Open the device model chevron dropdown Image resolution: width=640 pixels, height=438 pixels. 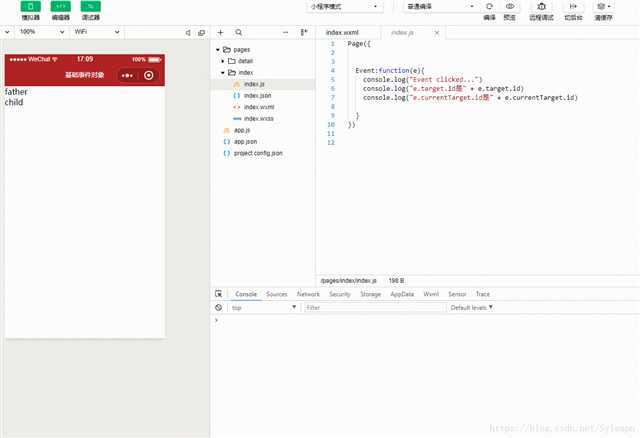coord(7,32)
